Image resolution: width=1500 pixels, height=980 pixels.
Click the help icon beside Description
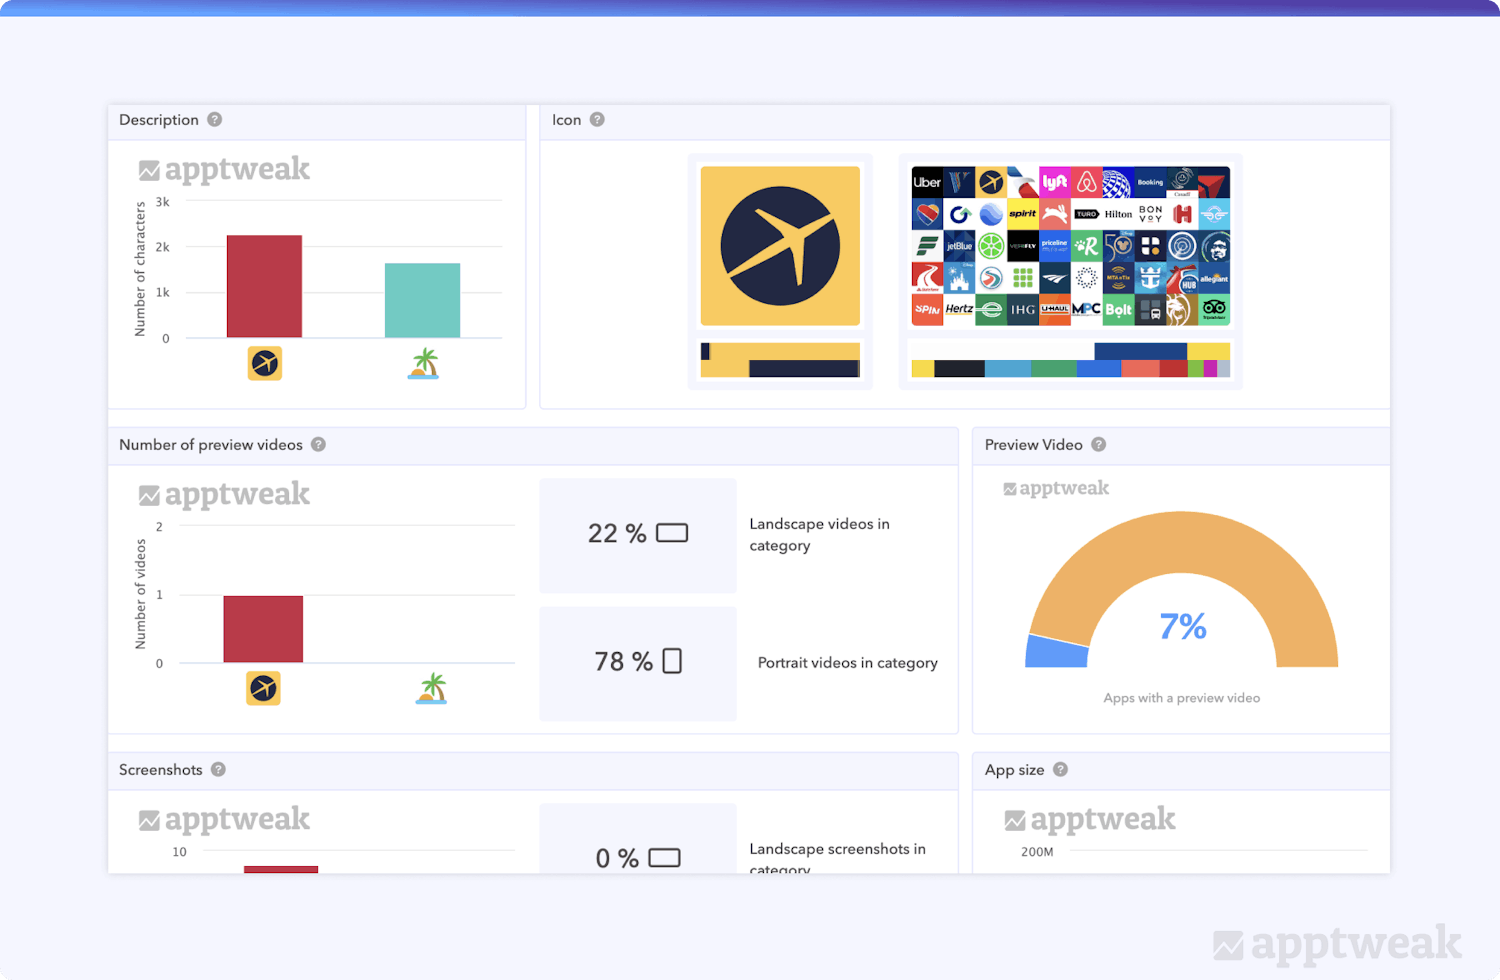click(214, 120)
